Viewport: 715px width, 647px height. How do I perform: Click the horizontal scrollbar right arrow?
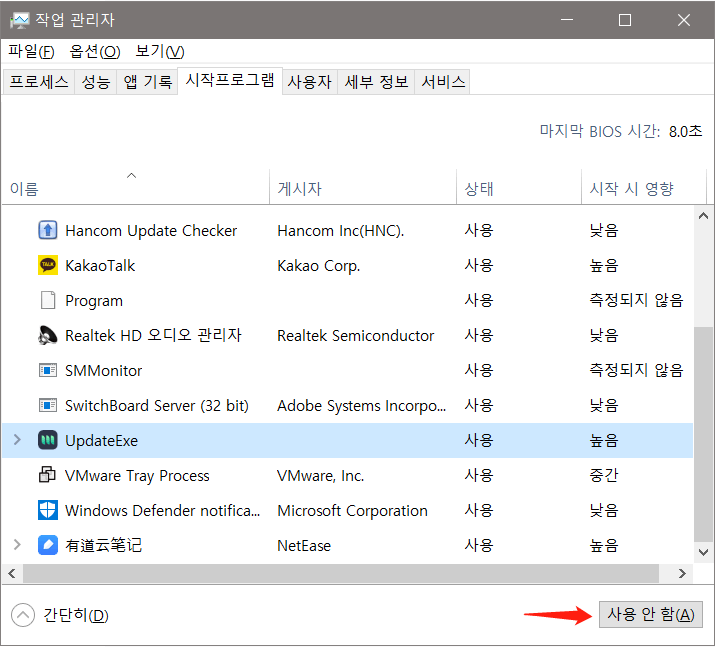click(684, 574)
